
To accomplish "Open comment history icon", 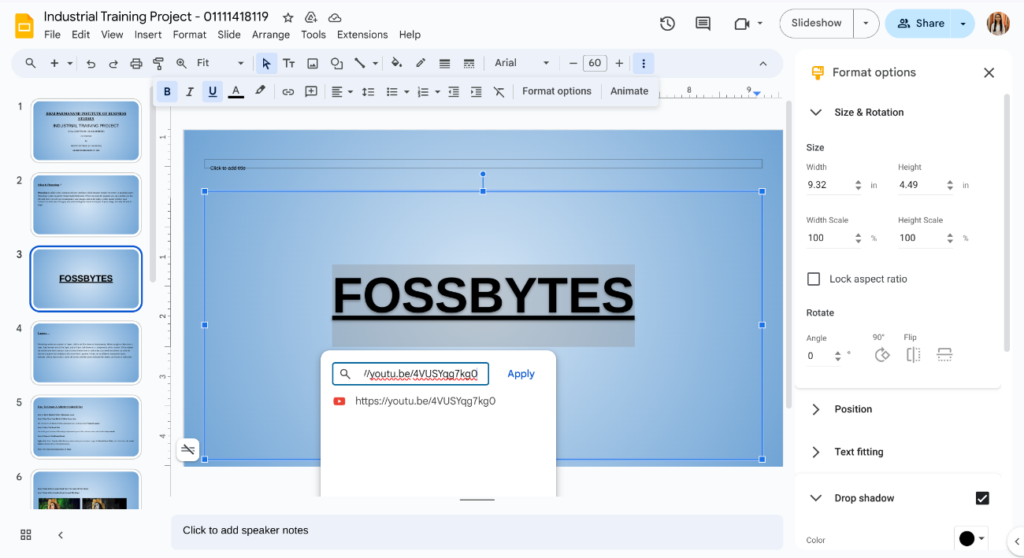I will [703, 24].
